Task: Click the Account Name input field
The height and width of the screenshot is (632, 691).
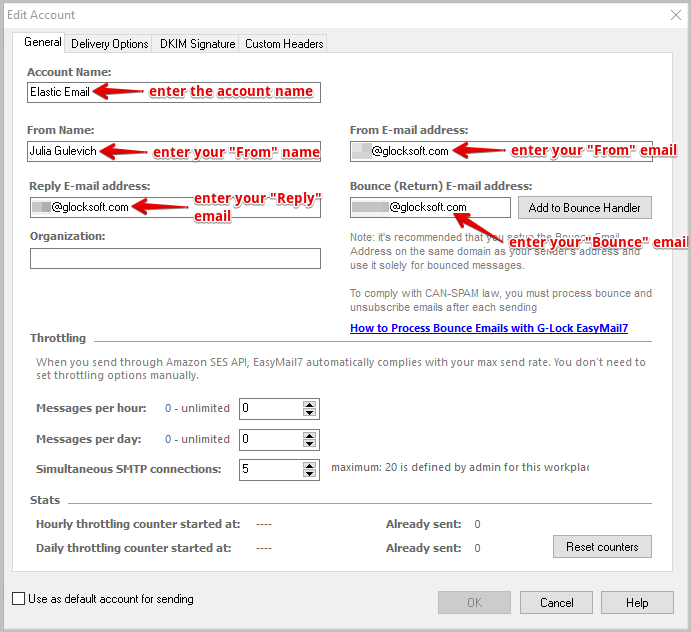Action: tap(174, 92)
